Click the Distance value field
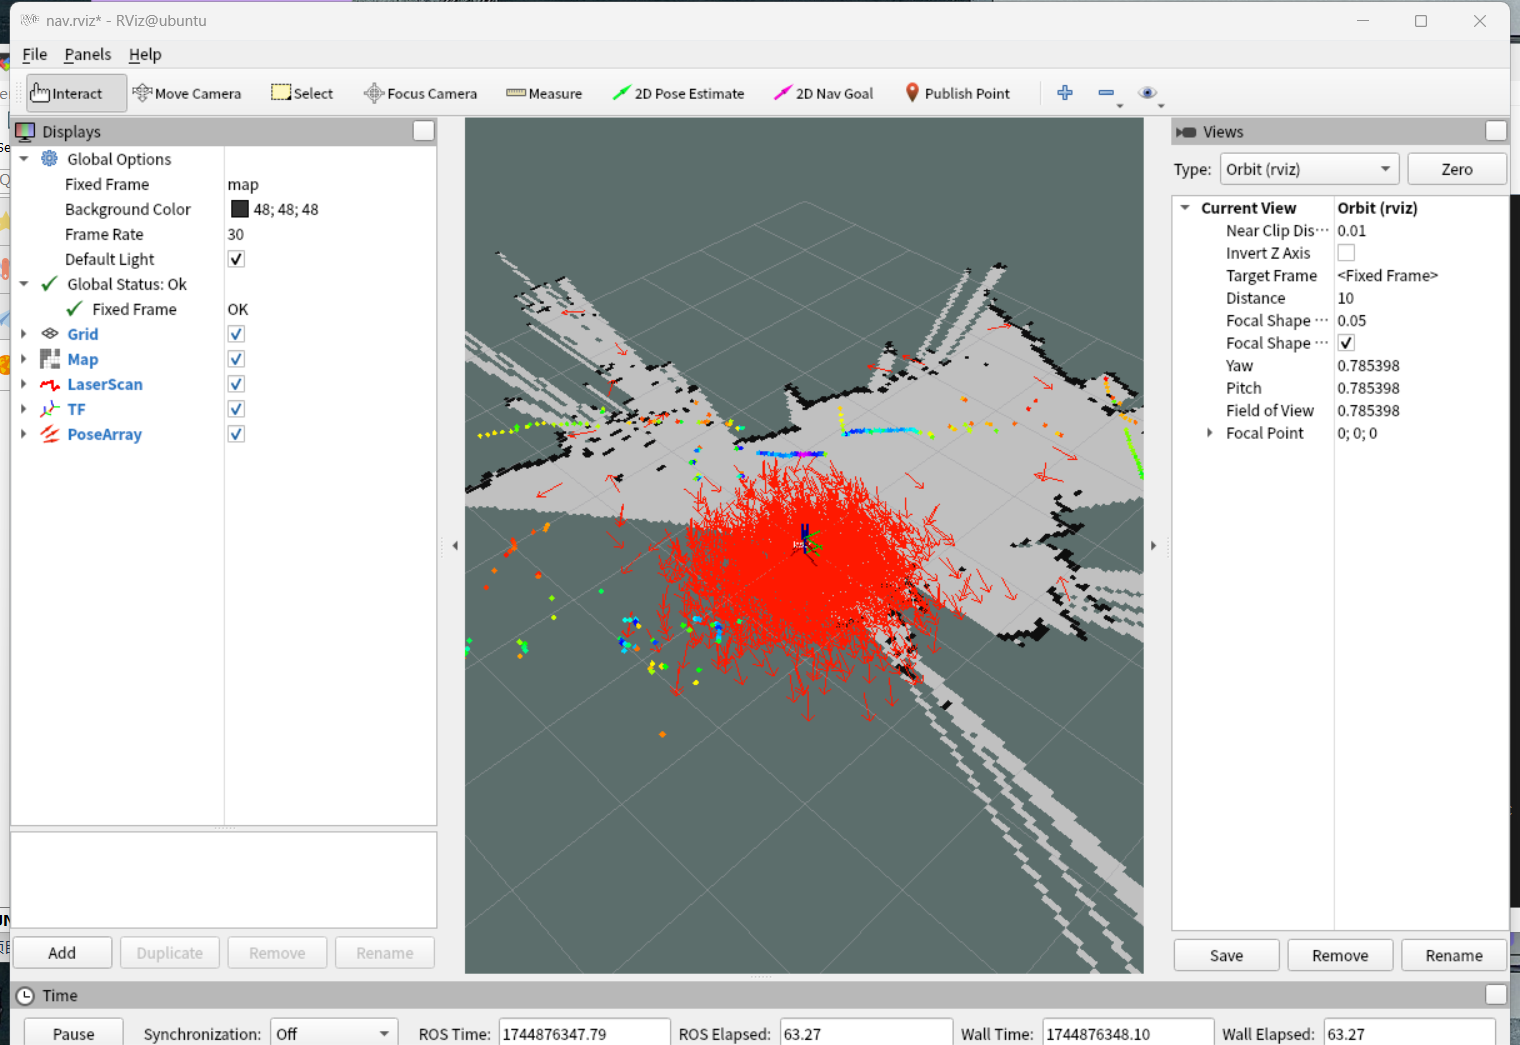 (x=1418, y=298)
